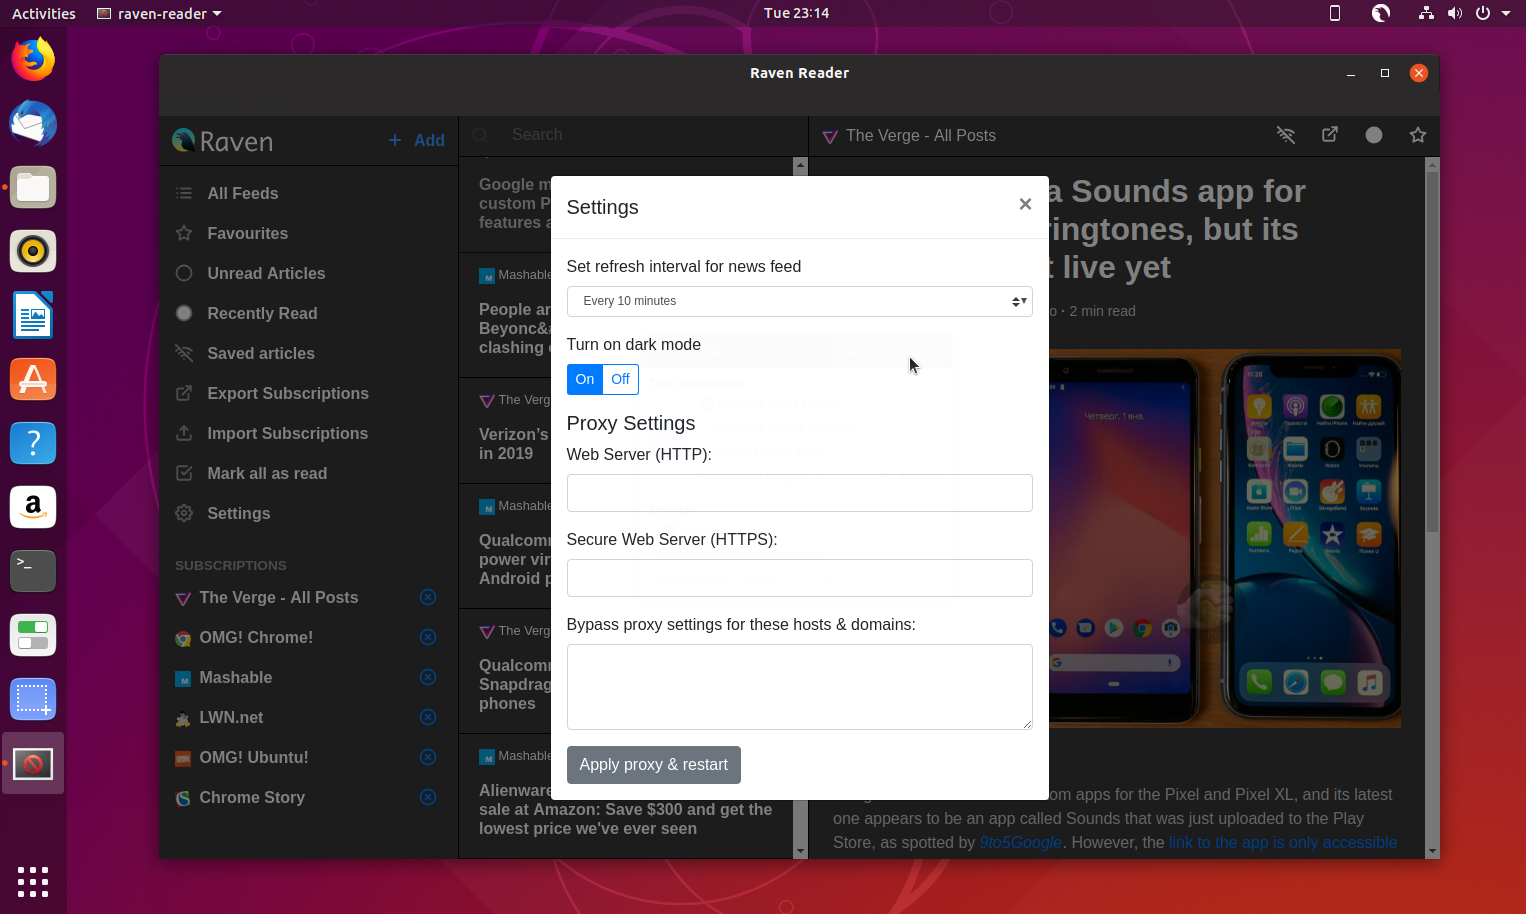Launch Thunderbird from the dock
This screenshot has width=1526, height=914.
[x=33, y=123]
